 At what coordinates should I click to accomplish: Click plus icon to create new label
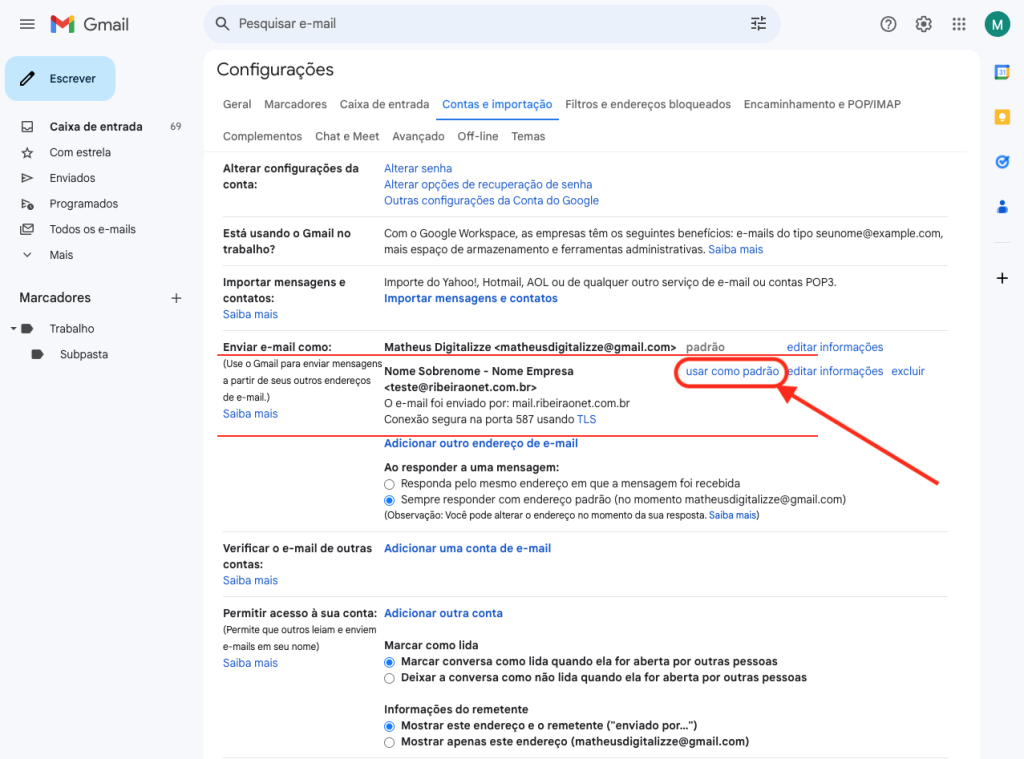pos(176,298)
